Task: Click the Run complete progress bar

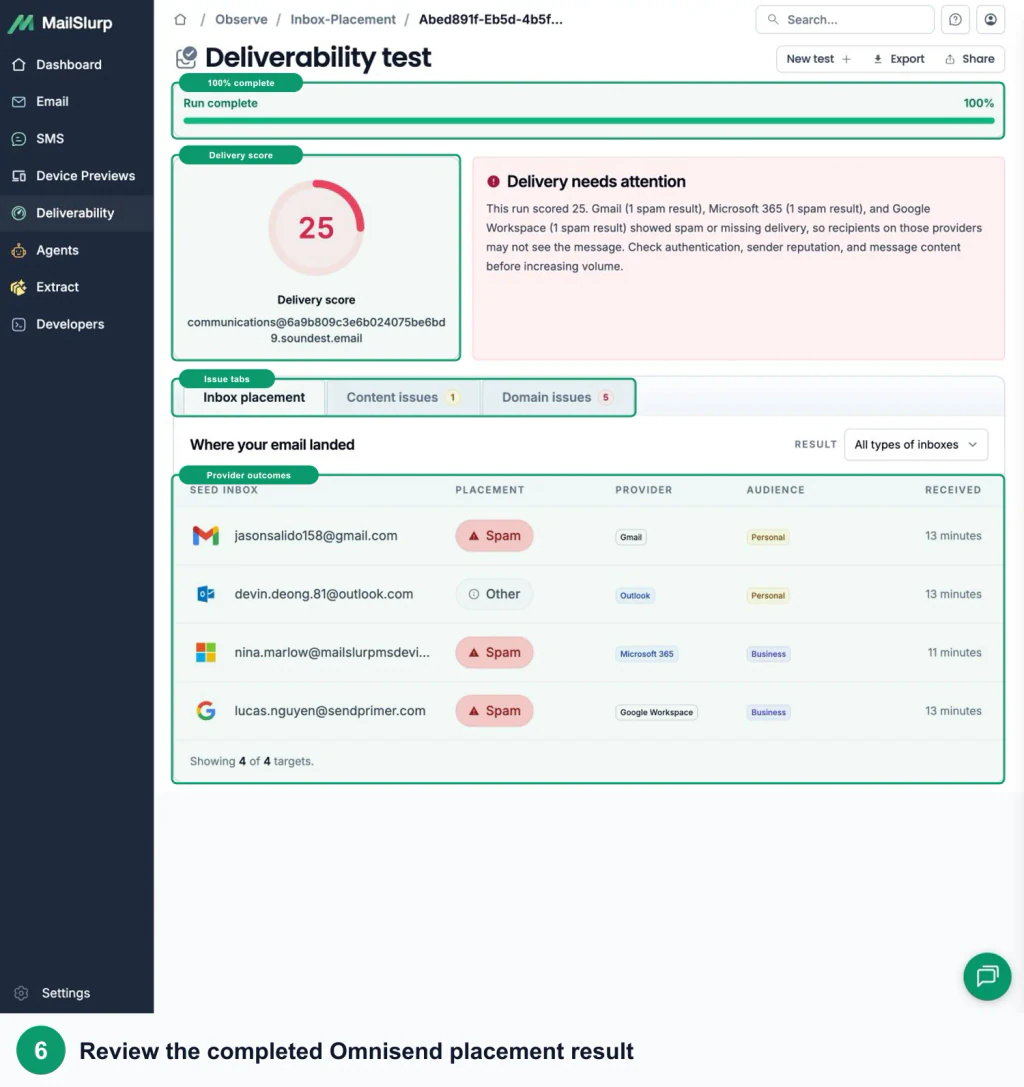Action: point(589,121)
